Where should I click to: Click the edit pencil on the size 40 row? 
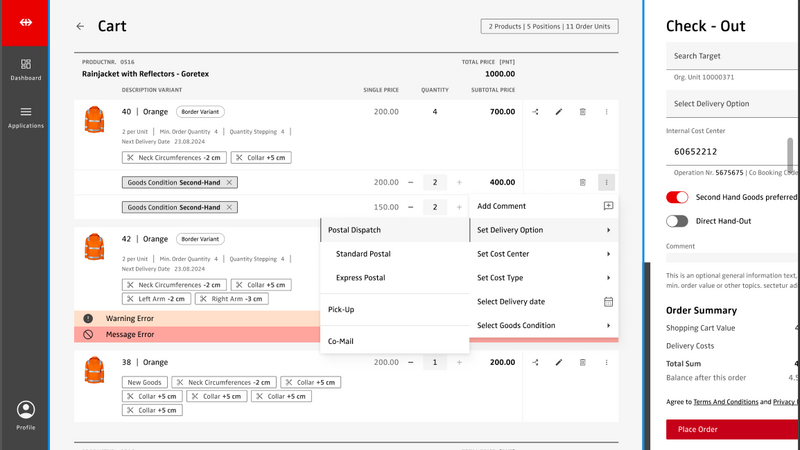(559, 112)
